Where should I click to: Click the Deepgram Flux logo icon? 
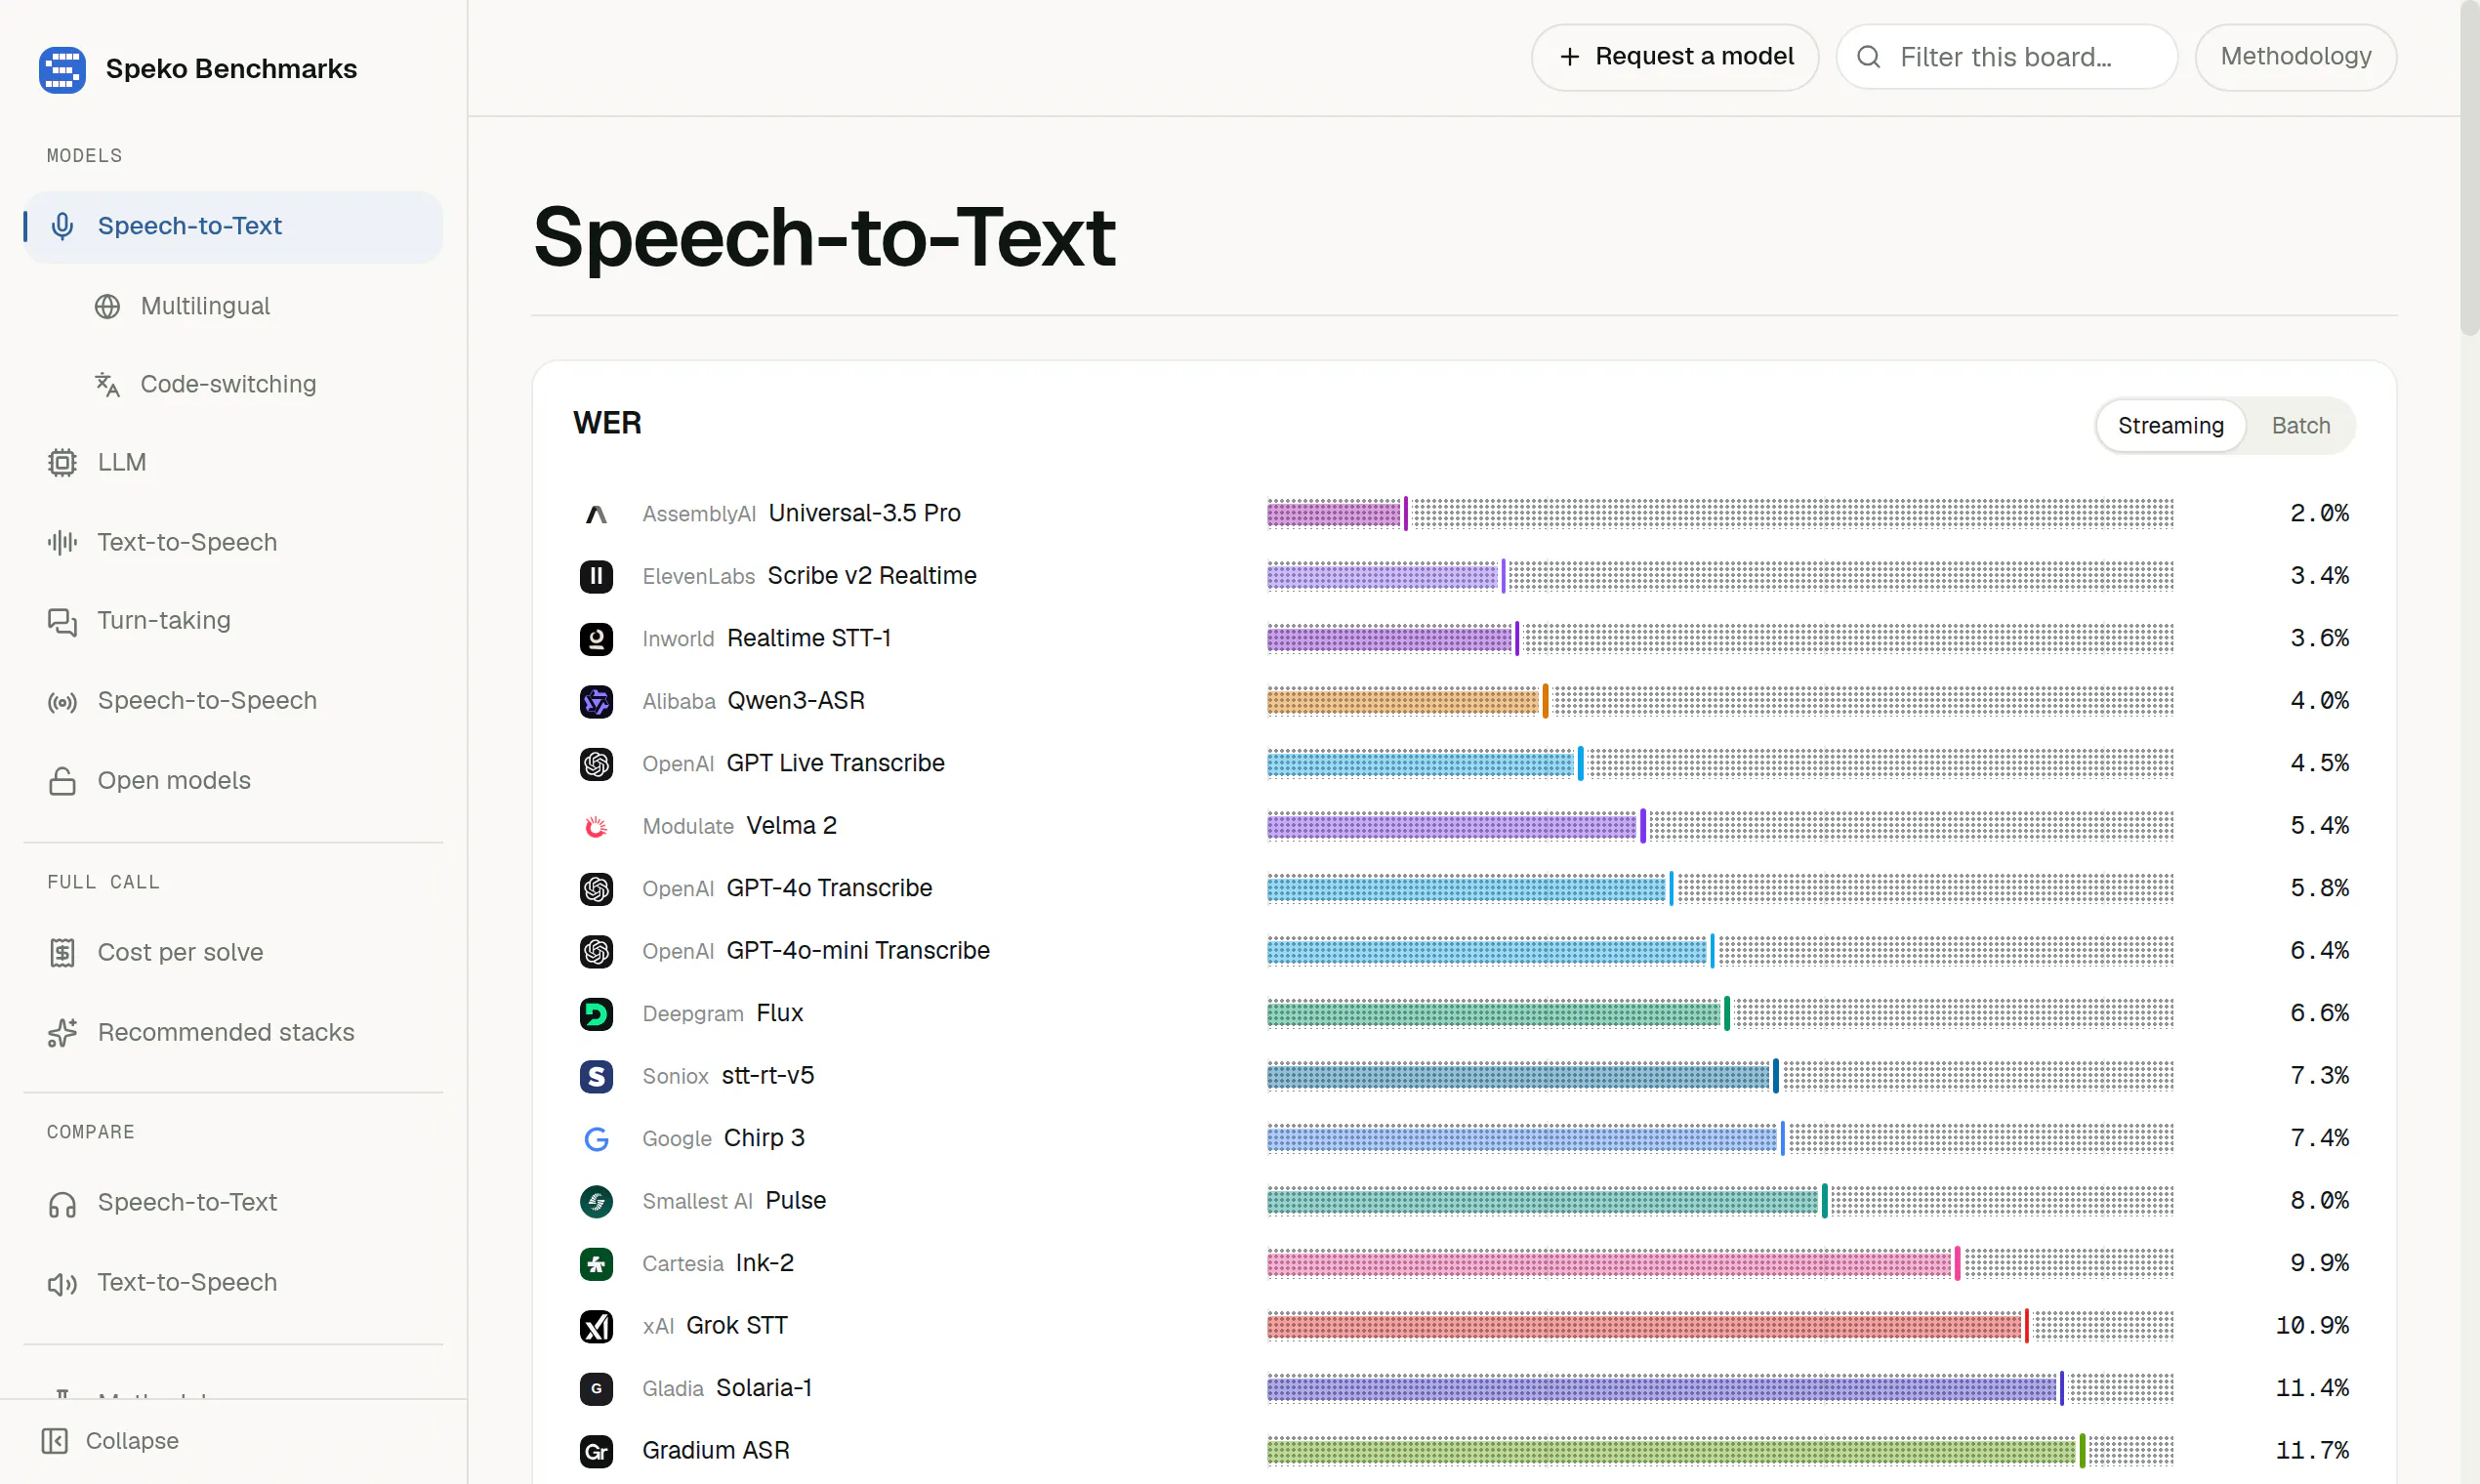point(596,1014)
